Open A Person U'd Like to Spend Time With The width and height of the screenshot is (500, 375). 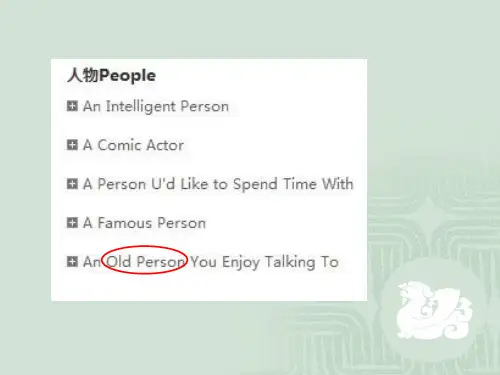tap(218, 184)
